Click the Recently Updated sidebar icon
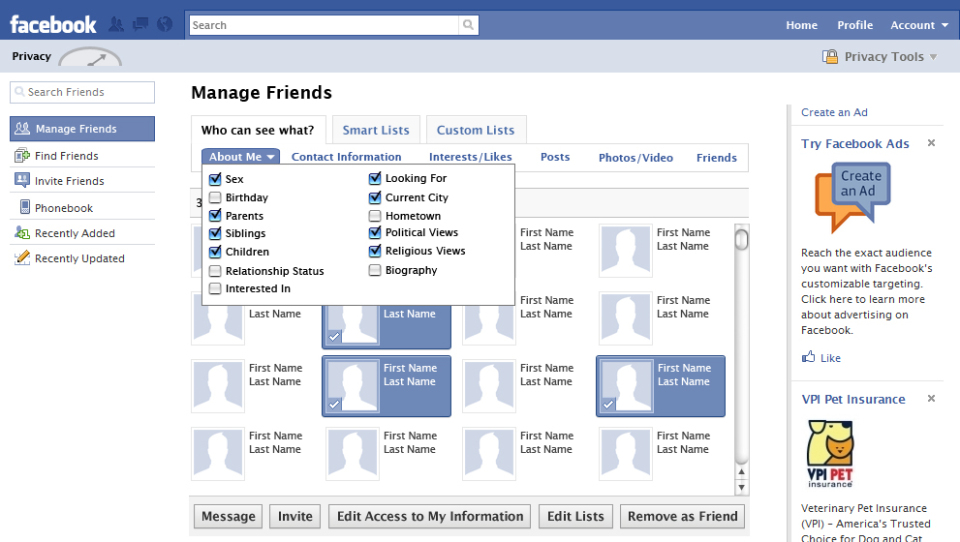Image resolution: width=960 pixels, height=542 pixels. point(22,258)
